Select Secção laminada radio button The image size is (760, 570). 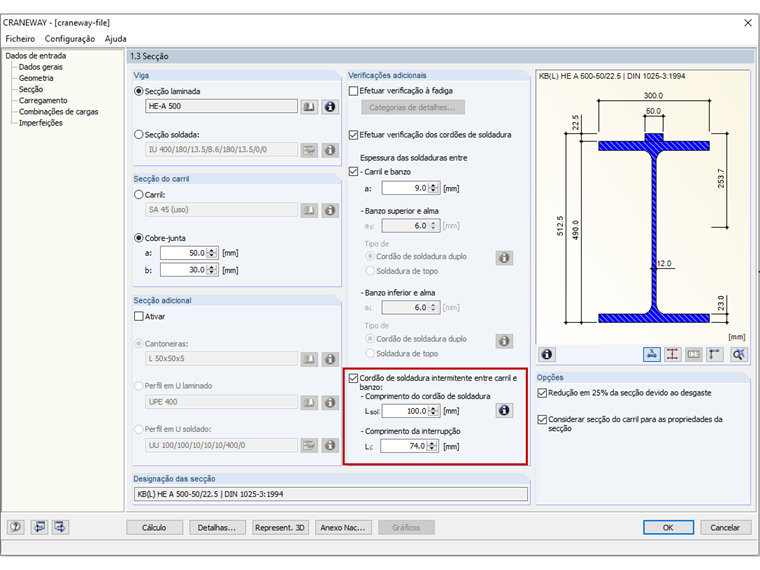139,91
